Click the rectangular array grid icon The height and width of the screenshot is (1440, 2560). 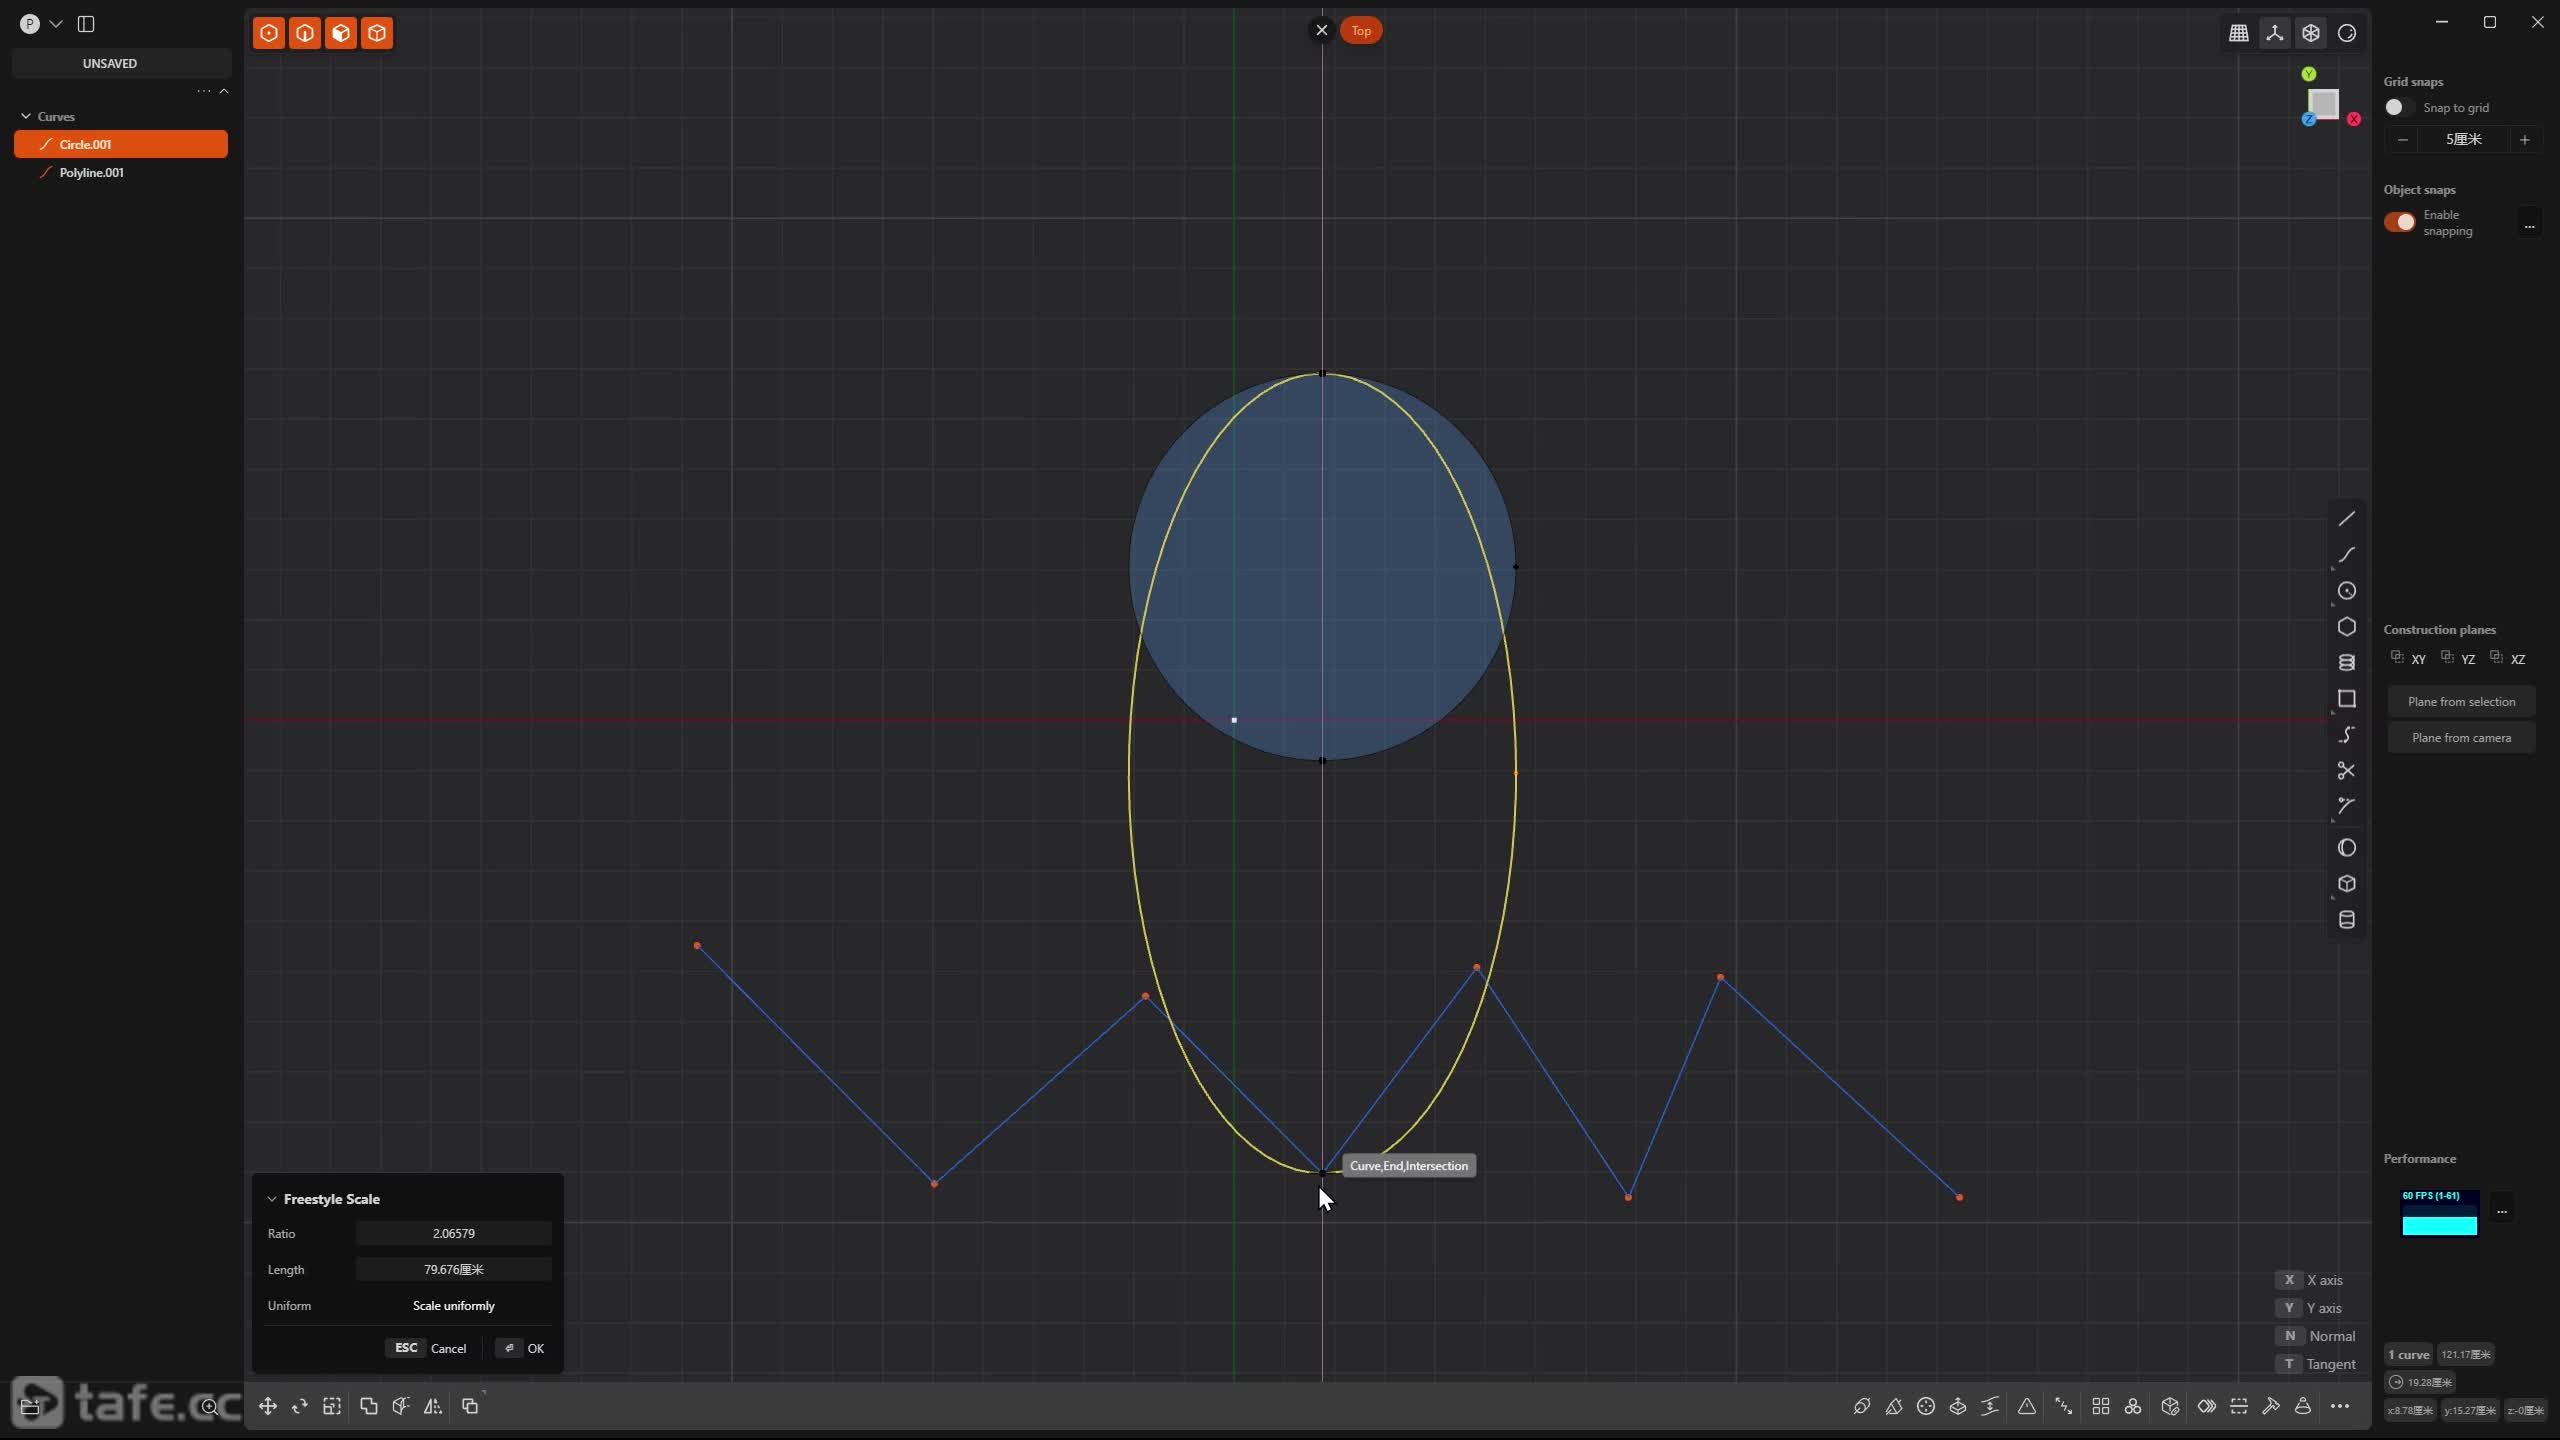click(x=2100, y=1406)
